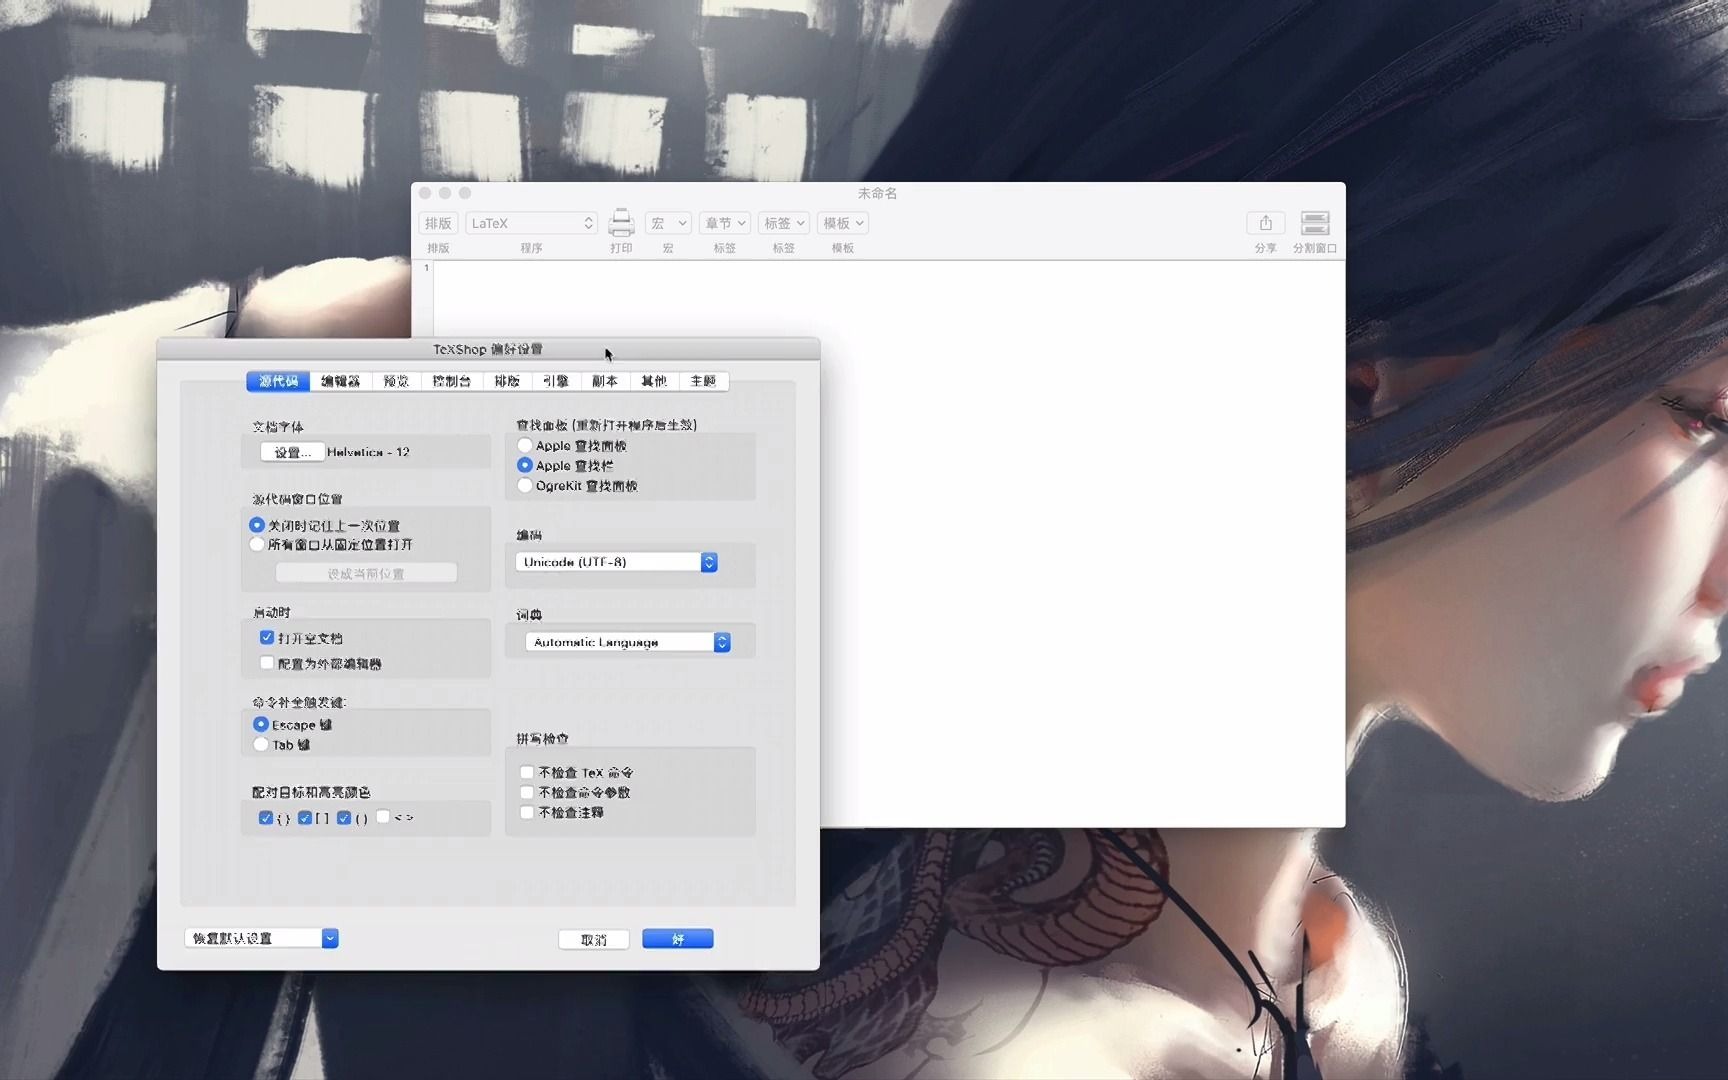Screen dimensions: 1728x1080
Task: Select 关闭时记住上一次位置 radio option
Action: 257,525
